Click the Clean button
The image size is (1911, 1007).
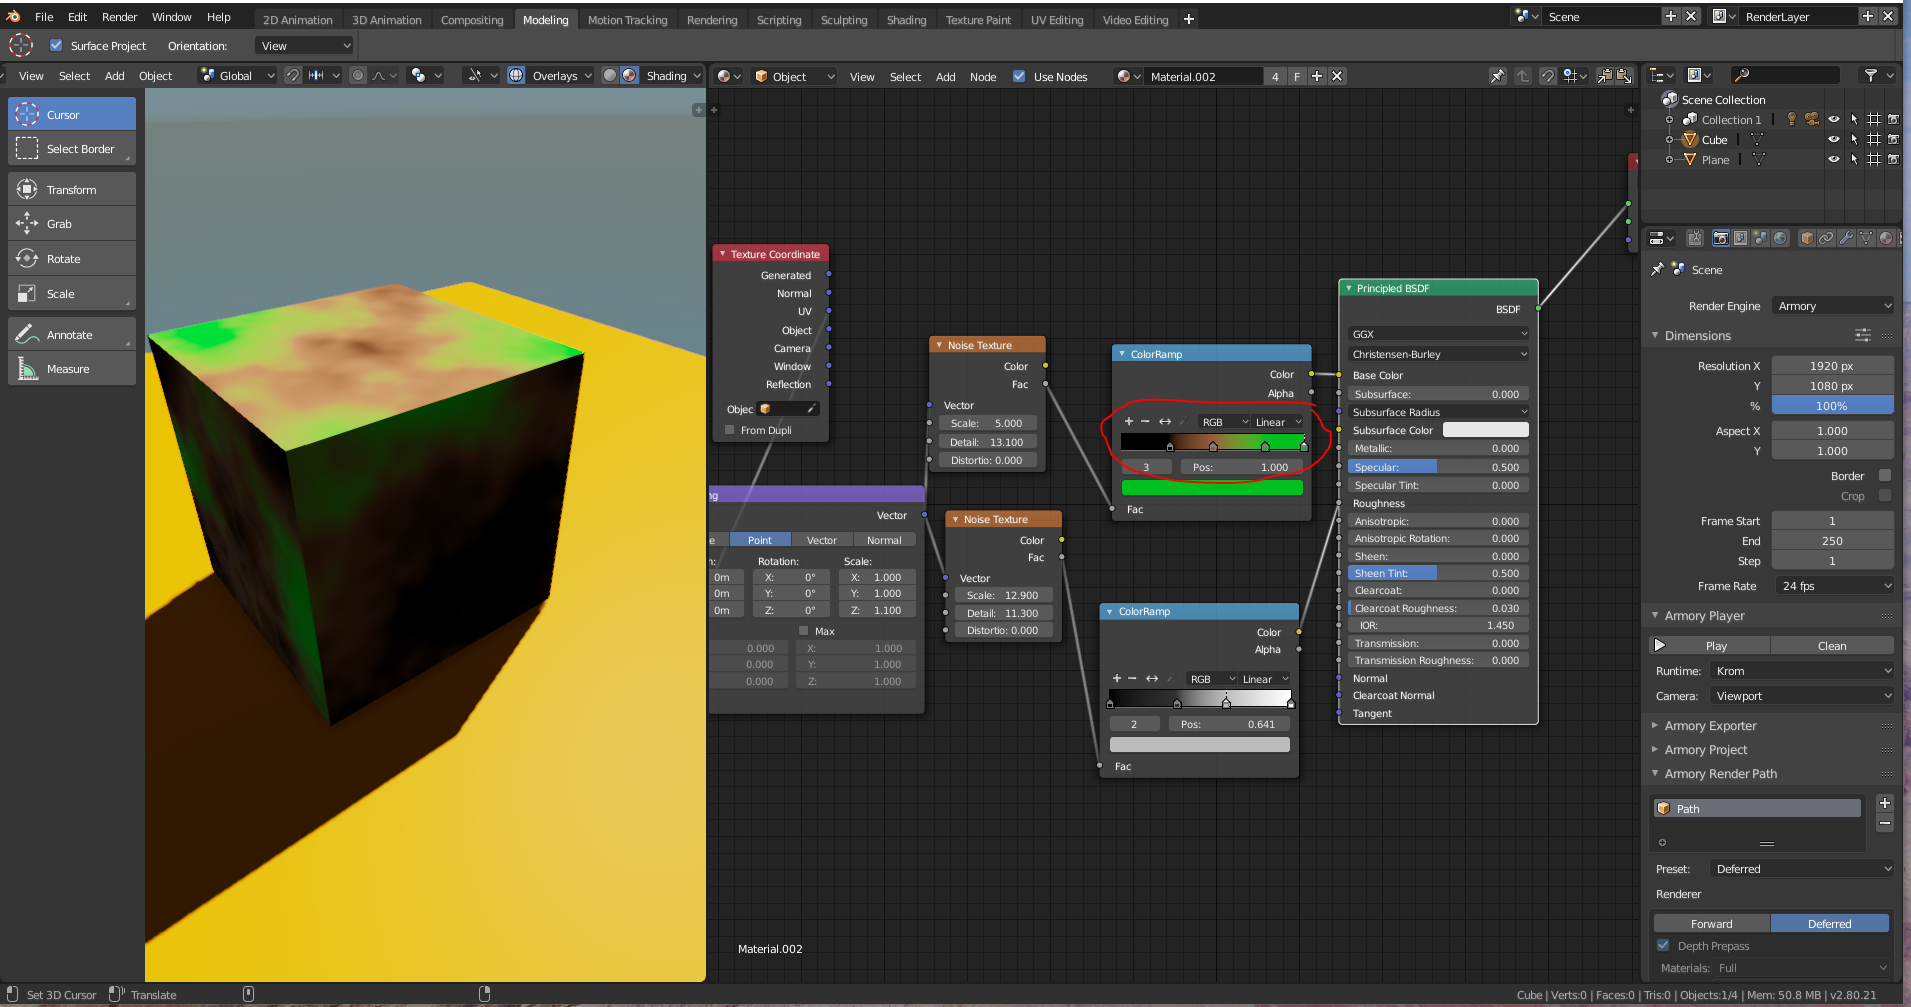[1832, 645]
